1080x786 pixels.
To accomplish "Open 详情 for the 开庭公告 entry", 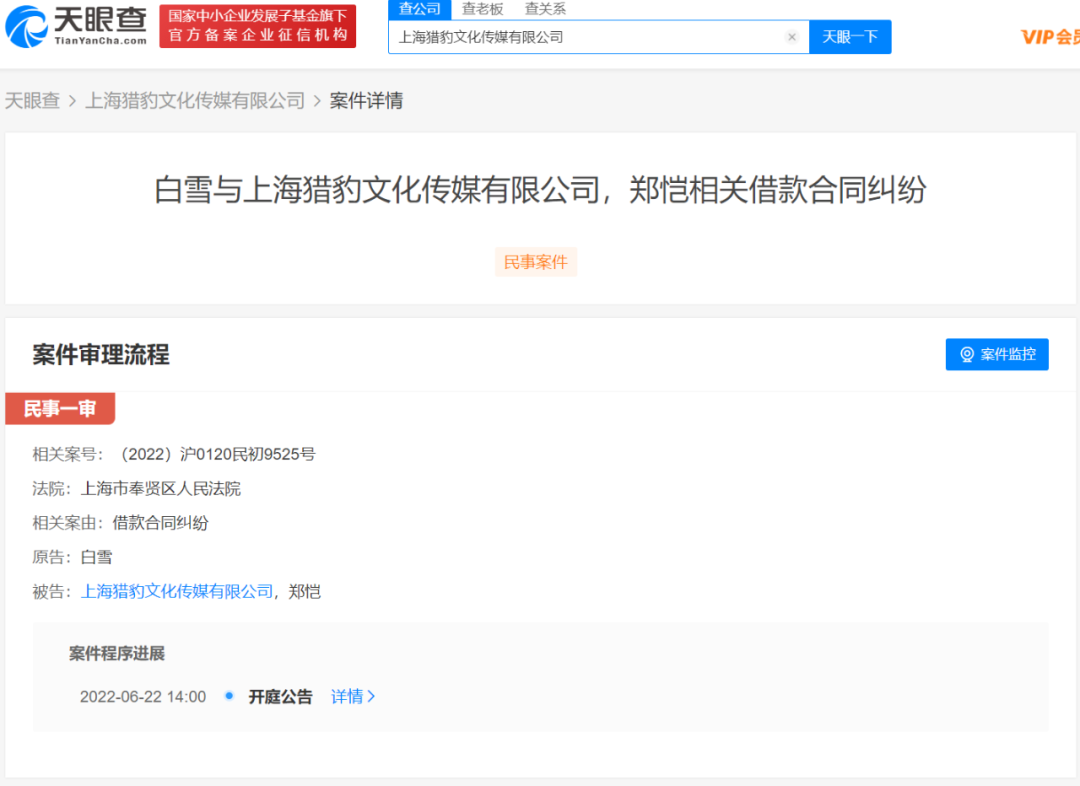I will coord(353,697).
